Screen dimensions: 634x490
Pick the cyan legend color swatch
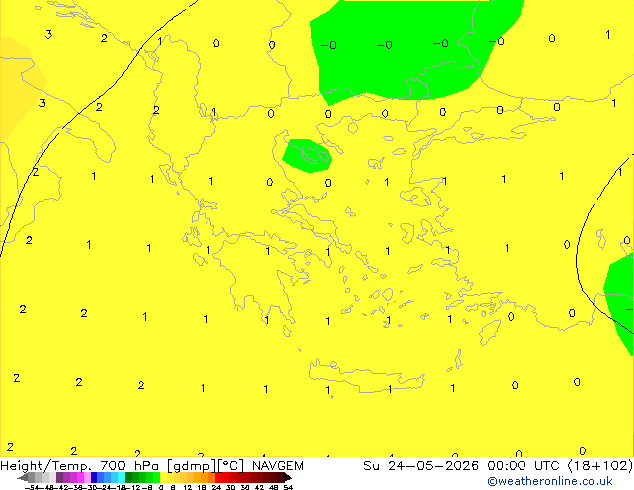(x=121, y=477)
